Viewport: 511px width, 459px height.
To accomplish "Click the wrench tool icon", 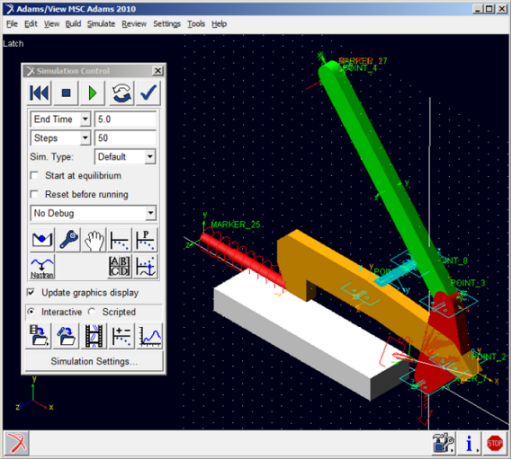I will 68,240.
